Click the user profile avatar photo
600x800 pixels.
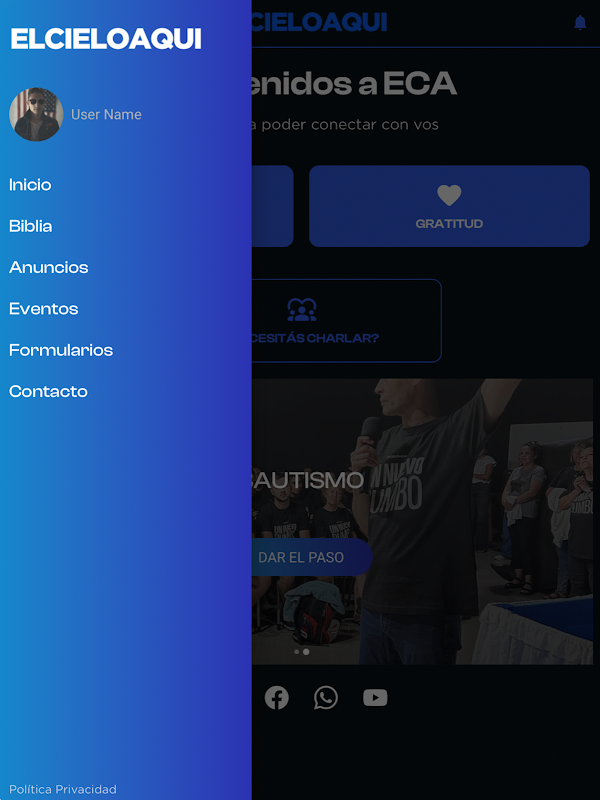36,114
